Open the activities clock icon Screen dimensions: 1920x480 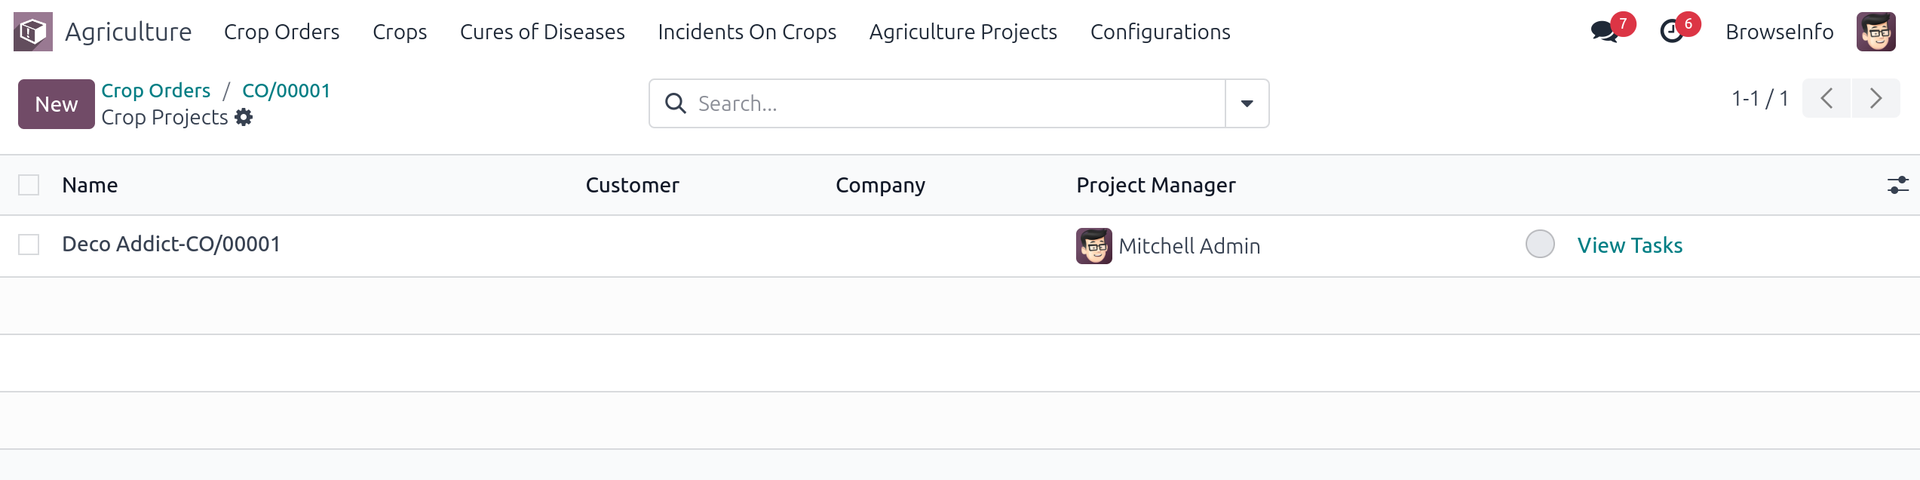[1671, 32]
